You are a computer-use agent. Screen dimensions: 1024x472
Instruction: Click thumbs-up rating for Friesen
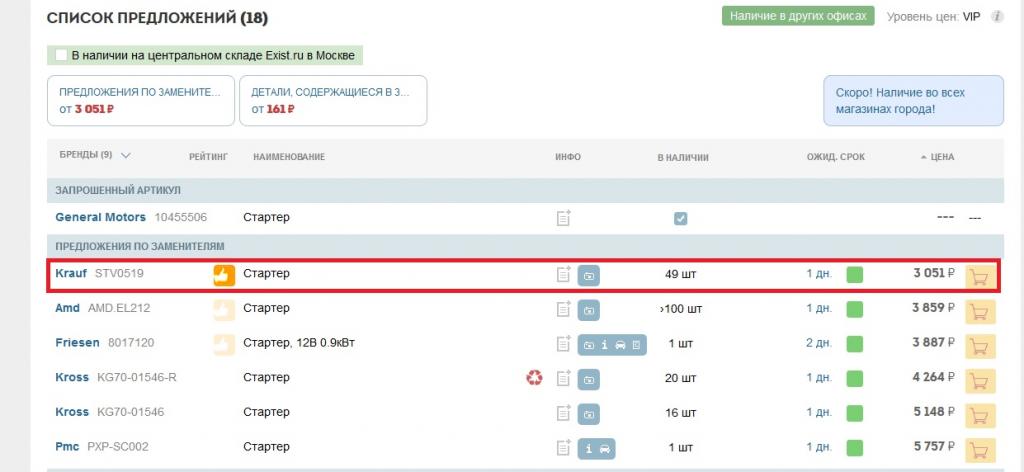coord(224,345)
